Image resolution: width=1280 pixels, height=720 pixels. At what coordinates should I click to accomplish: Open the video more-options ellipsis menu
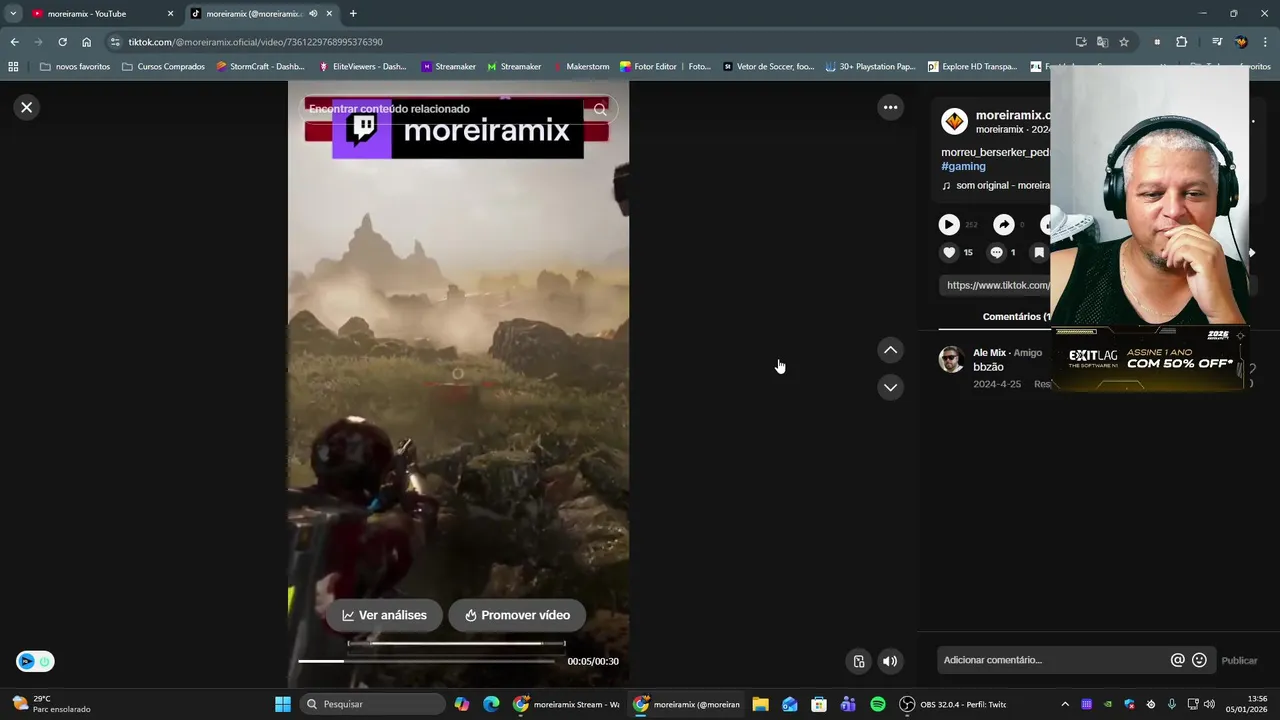point(890,107)
